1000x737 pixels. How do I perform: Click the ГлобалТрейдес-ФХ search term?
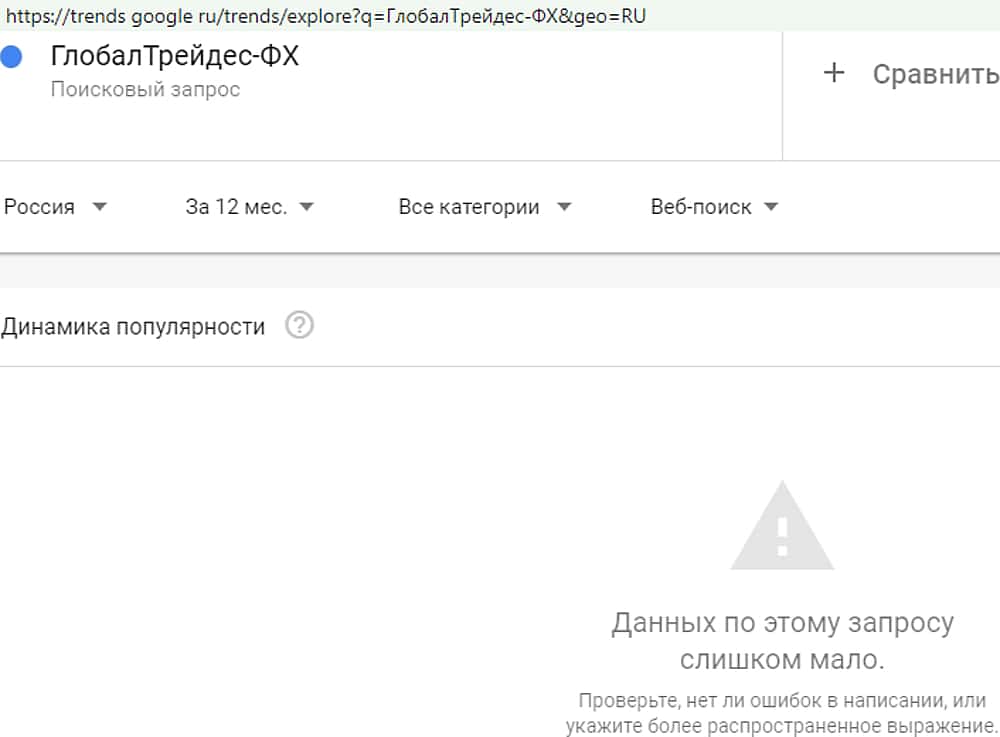pyautogui.click(x=175, y=56)
